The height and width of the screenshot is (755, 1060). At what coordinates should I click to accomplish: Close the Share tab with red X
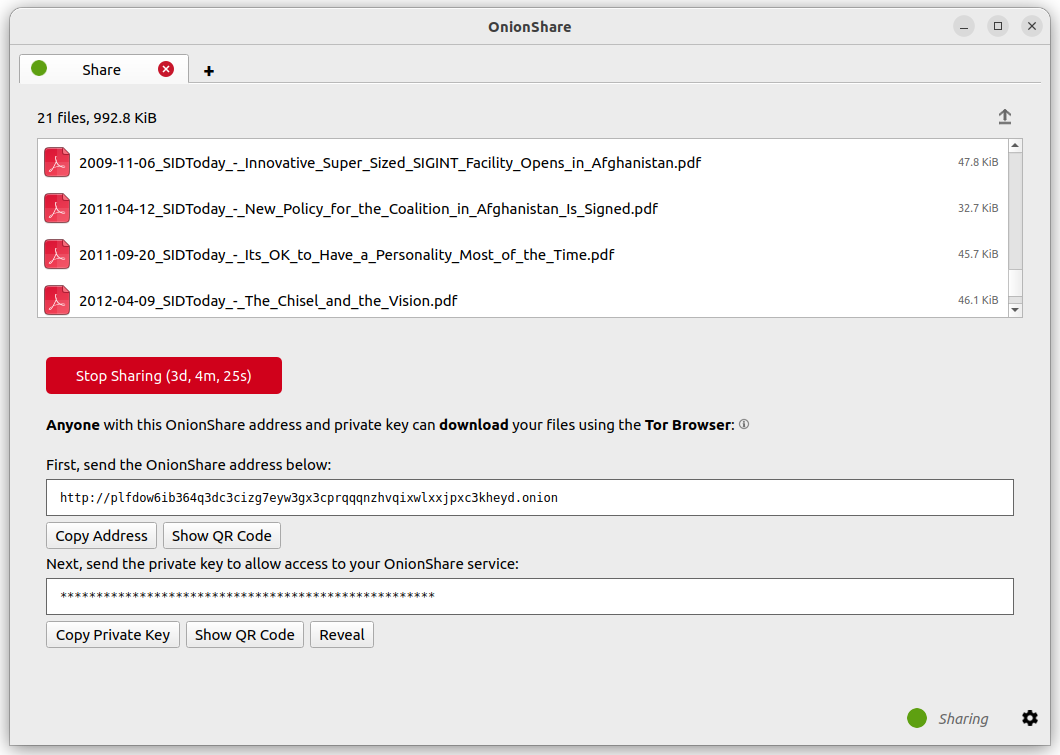(166, 69)
